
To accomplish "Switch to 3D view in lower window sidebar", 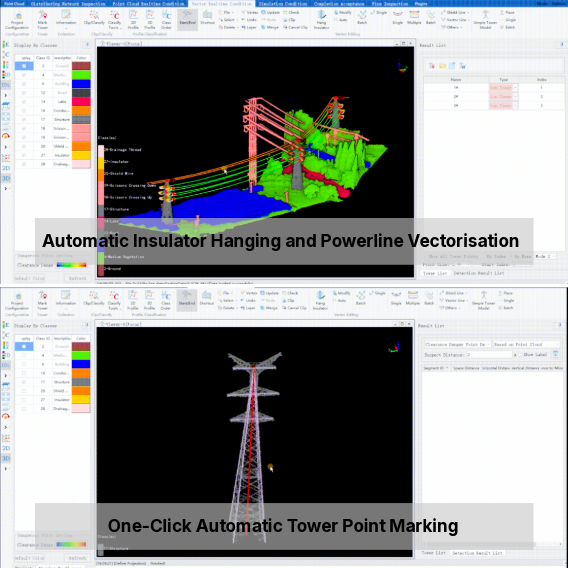I will click(x=6, y=458).
